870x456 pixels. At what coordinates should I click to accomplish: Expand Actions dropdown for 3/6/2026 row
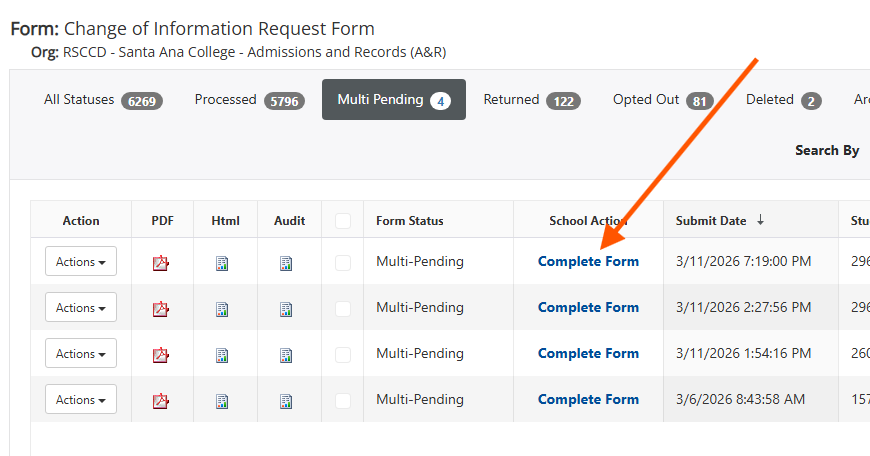(x=81, y=399)
